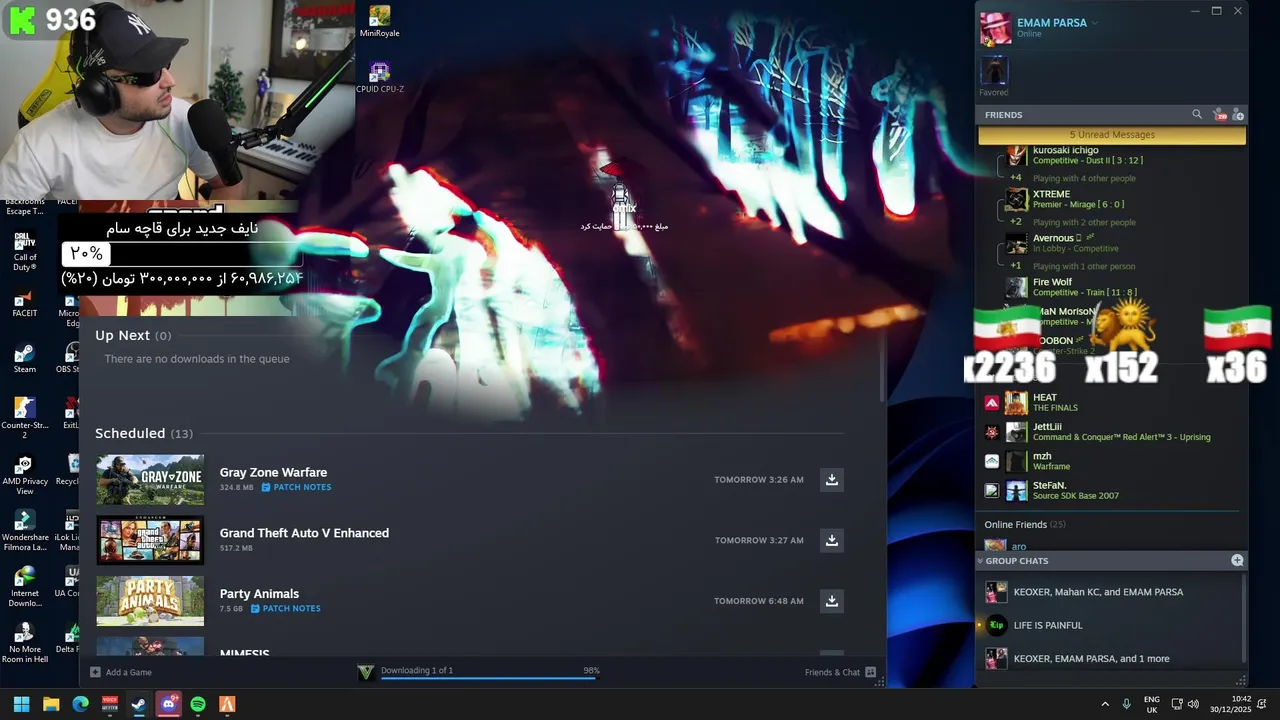Open Counter-Strike 2 desktop icon

pos(25,417)
